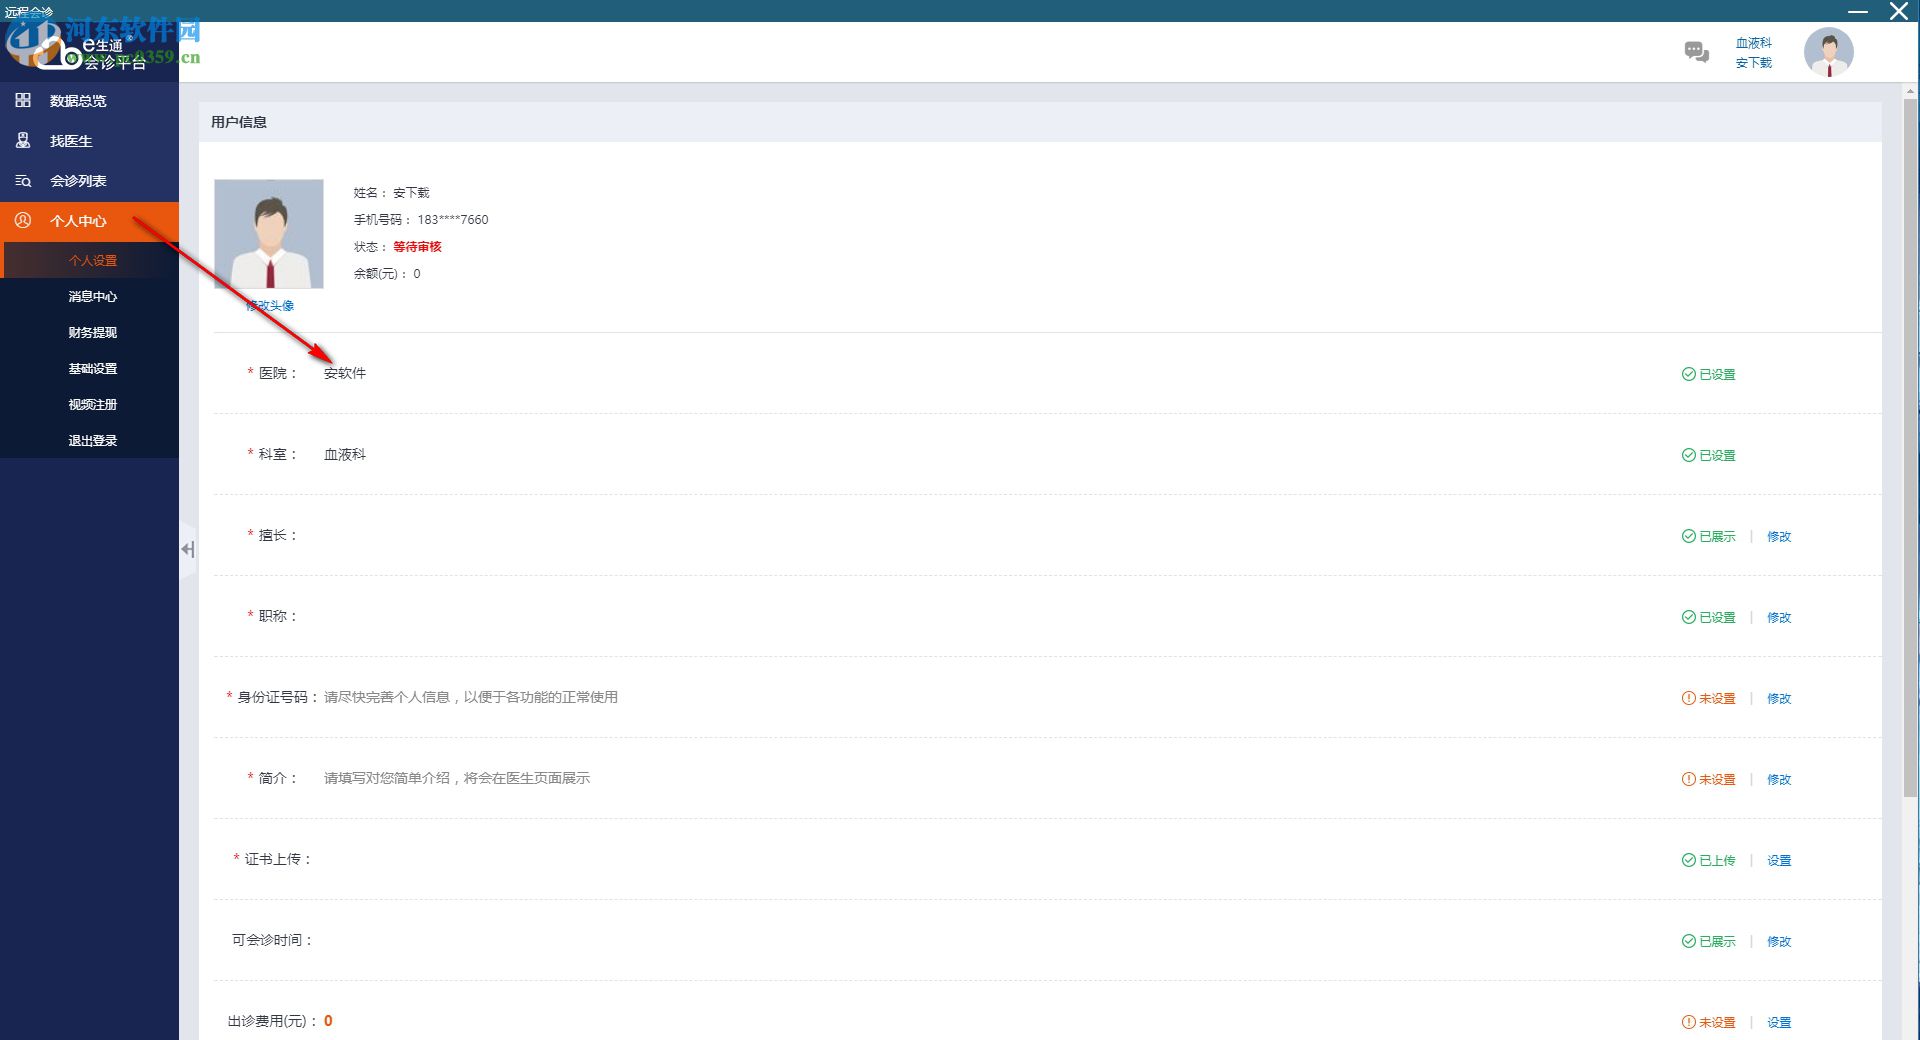Click 设置 on the 证书上传 row

click(1779, 860)
